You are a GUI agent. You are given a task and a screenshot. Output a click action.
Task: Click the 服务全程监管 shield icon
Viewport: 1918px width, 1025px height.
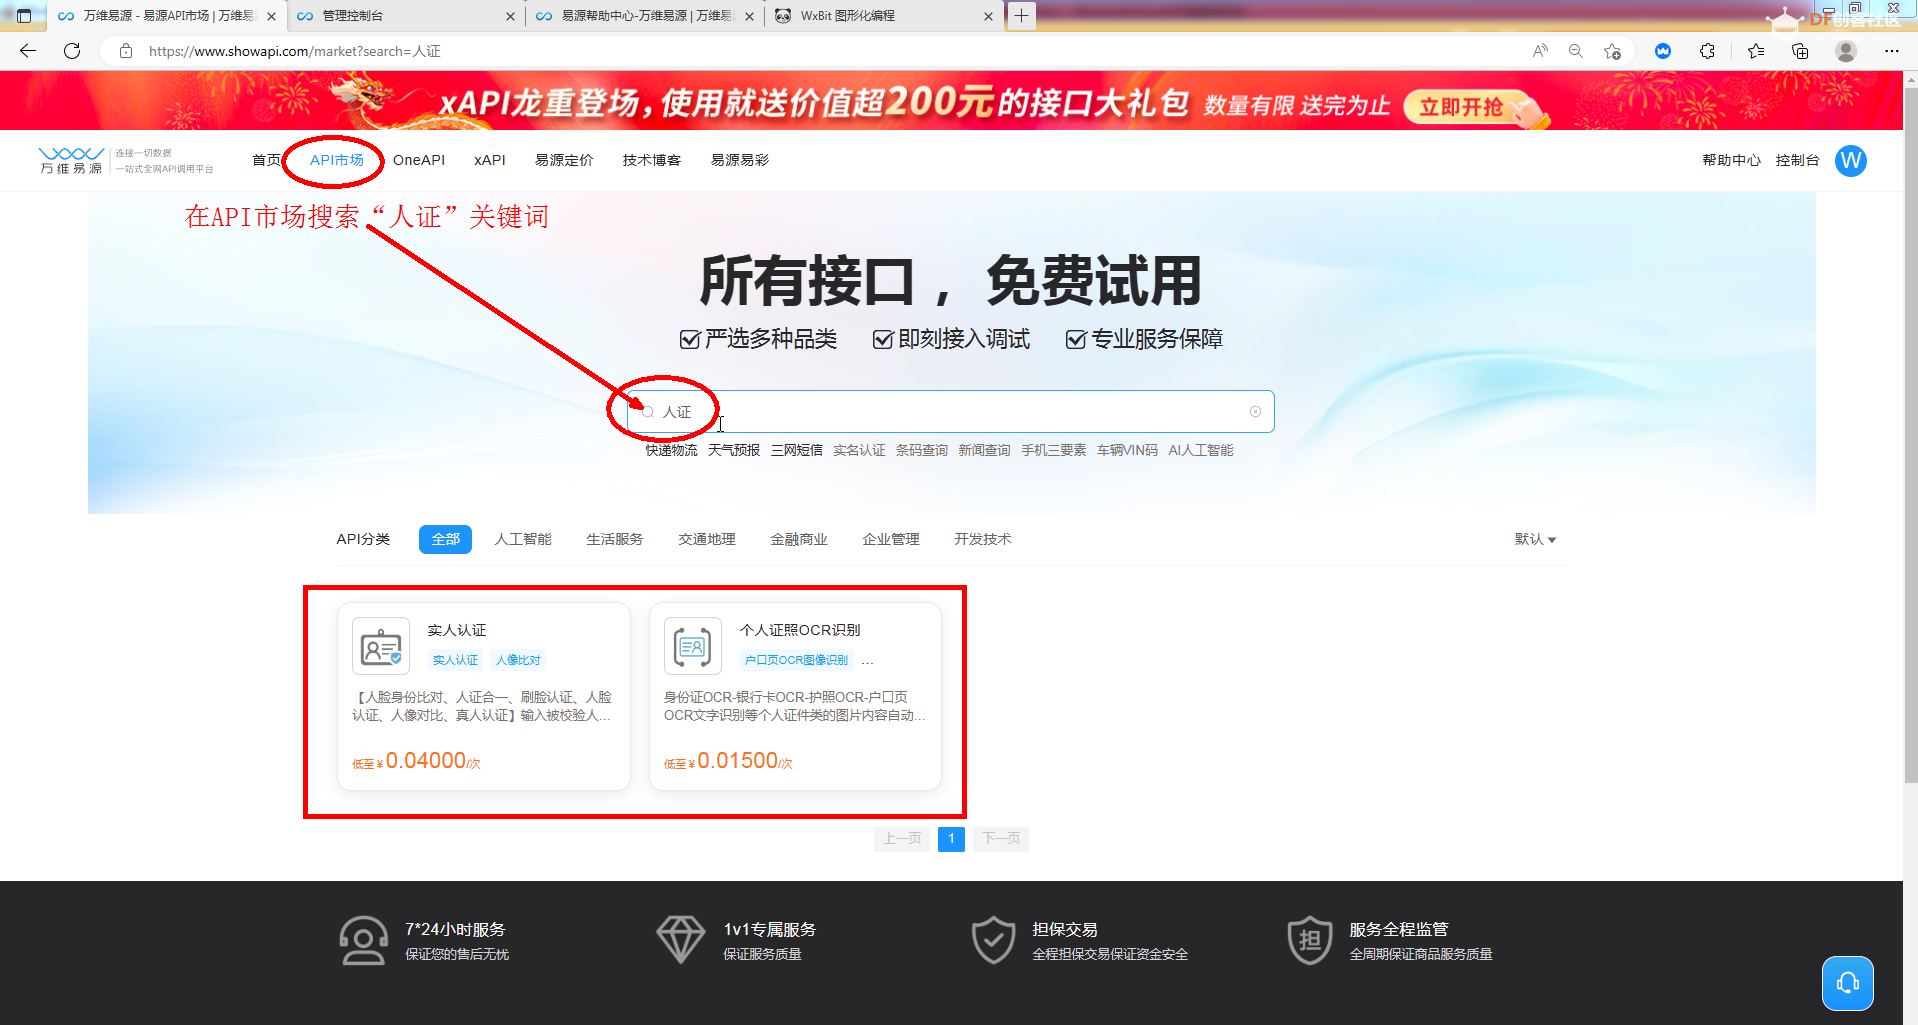click(1310, 940)
